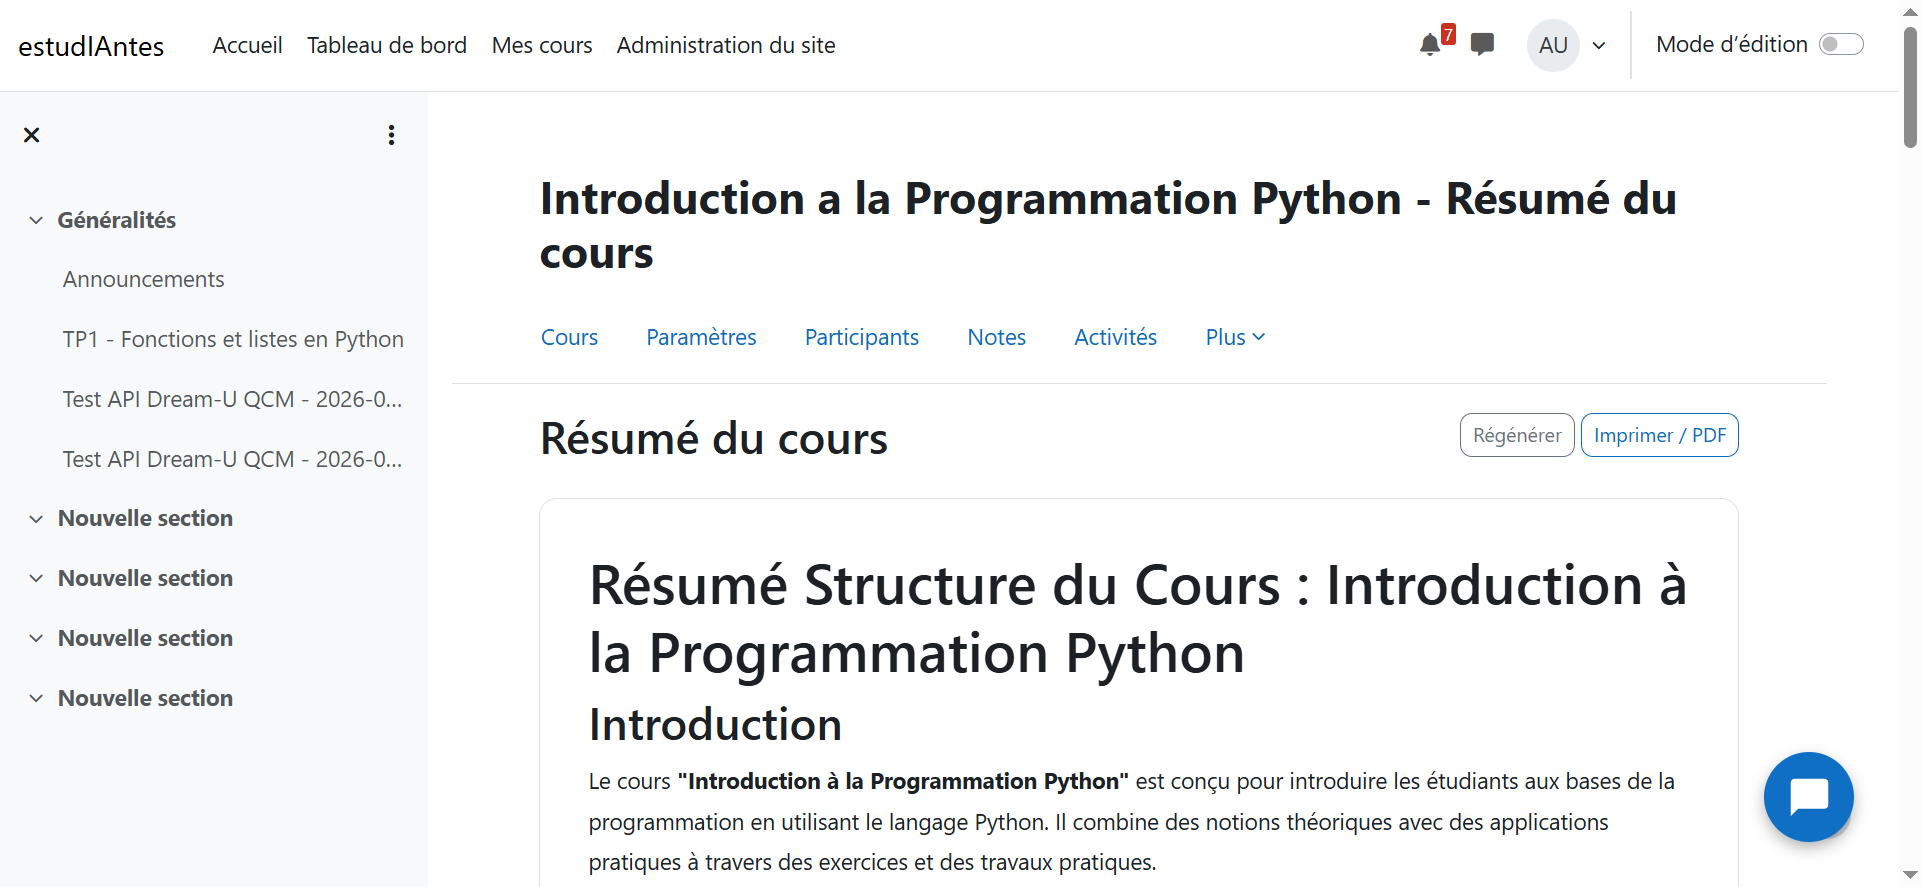Collapse the fourth Nouvelle section chevron
The image size is (1922, 887).
[x=36, y=699]
